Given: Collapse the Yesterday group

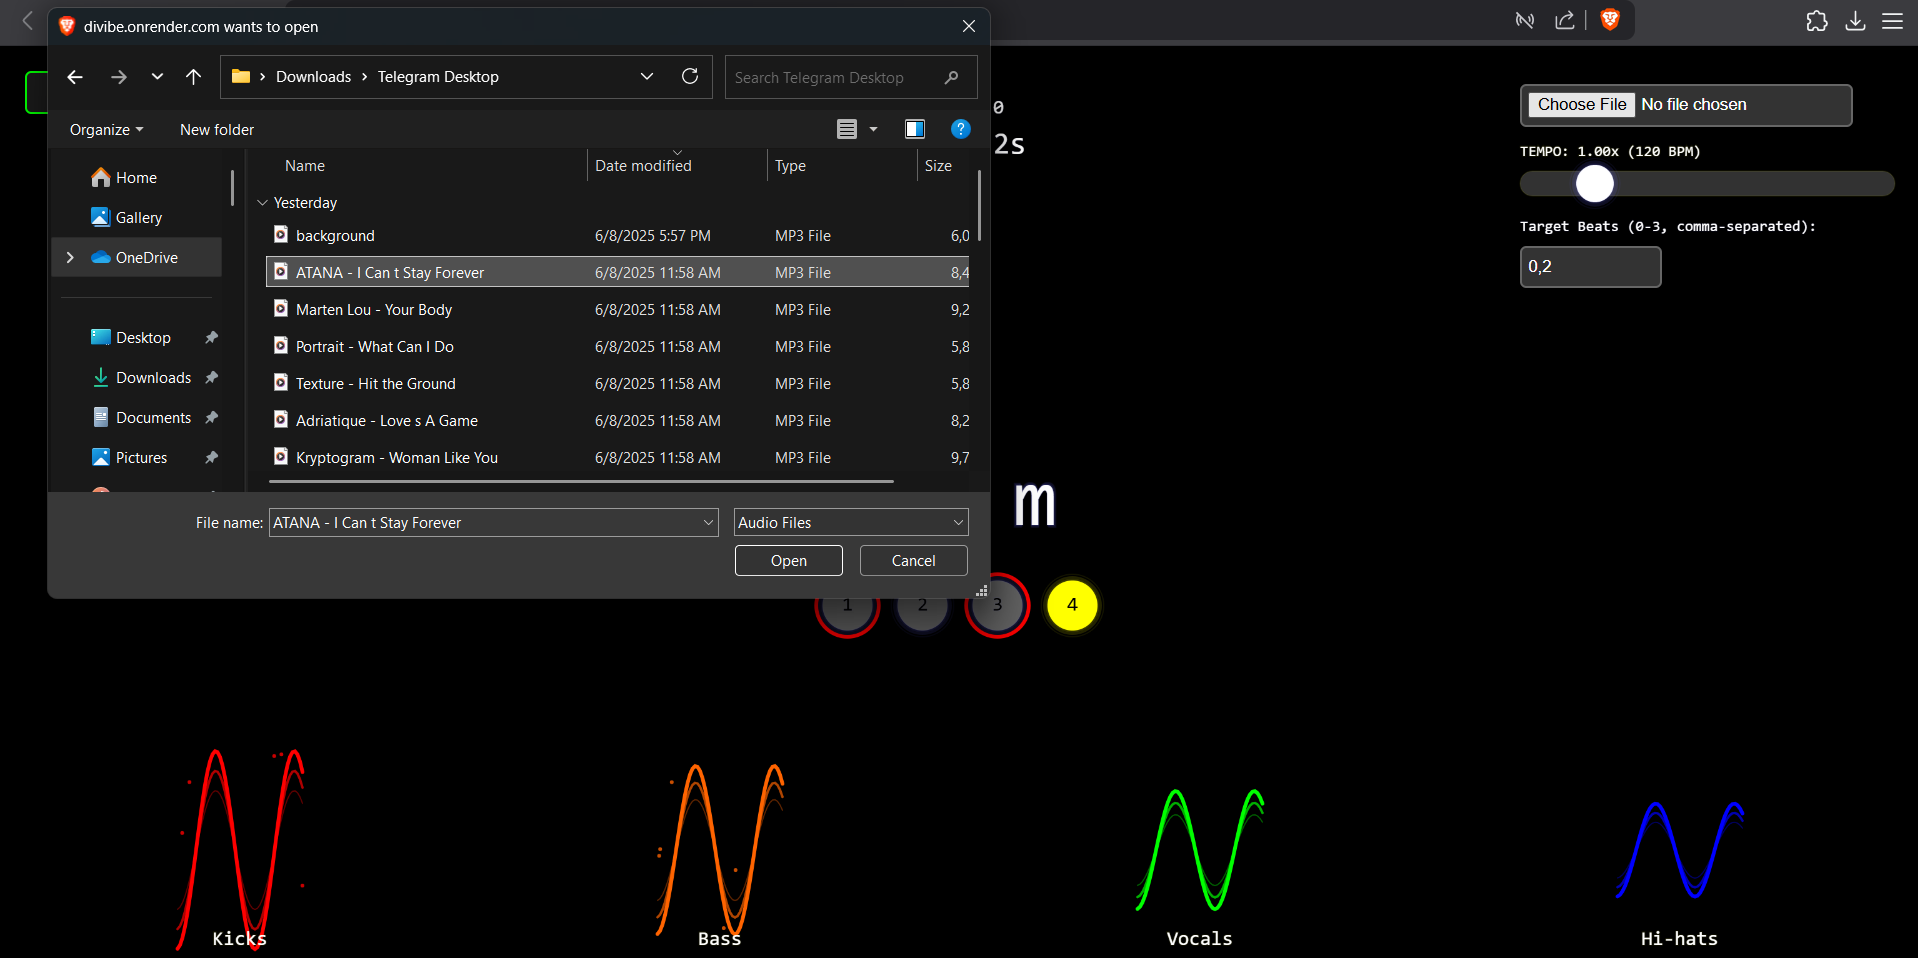Looking at the screenshot, I should [x=263, y=203].
